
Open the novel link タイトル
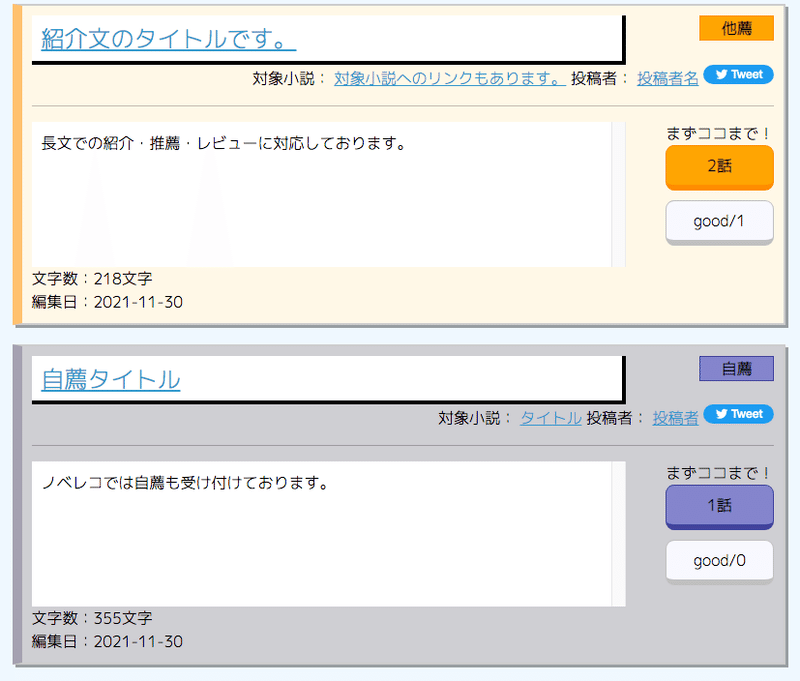(x=551, y=418)
